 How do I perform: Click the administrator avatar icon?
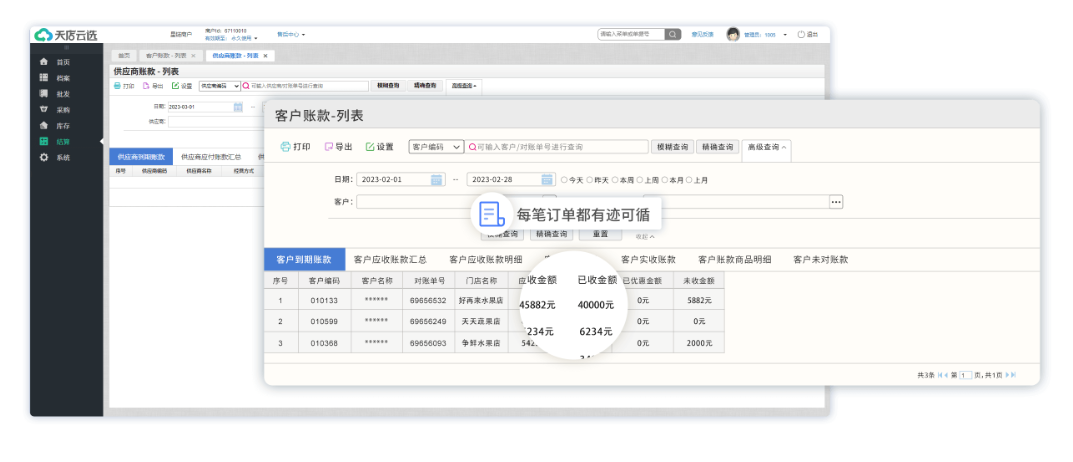point(733,34)
